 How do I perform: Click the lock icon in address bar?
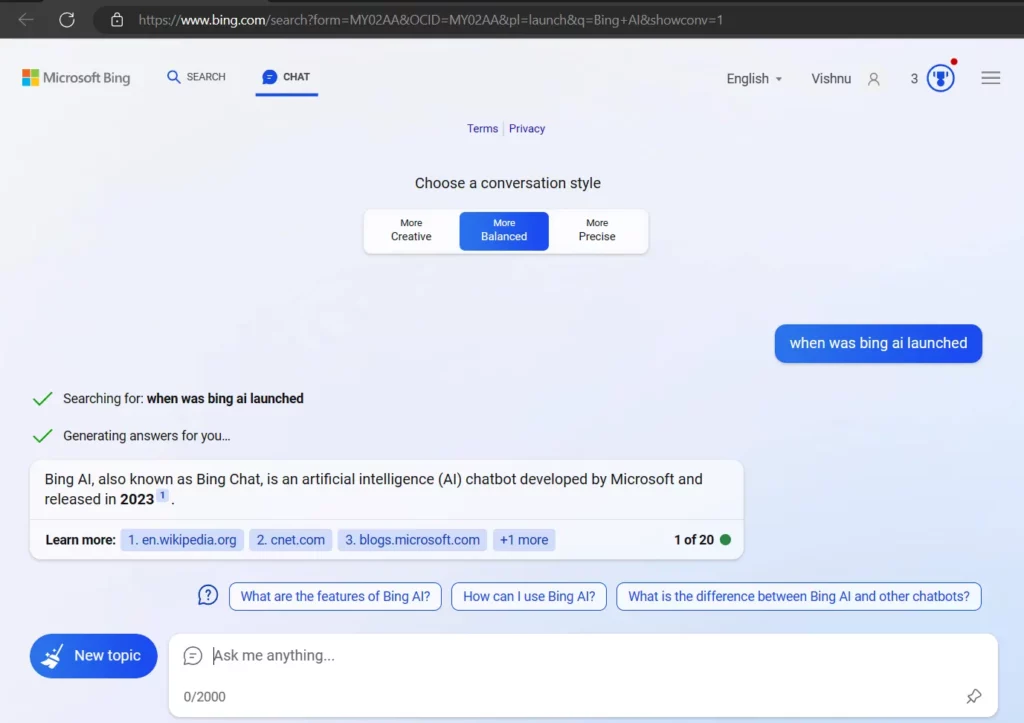(x=116, y=20)
